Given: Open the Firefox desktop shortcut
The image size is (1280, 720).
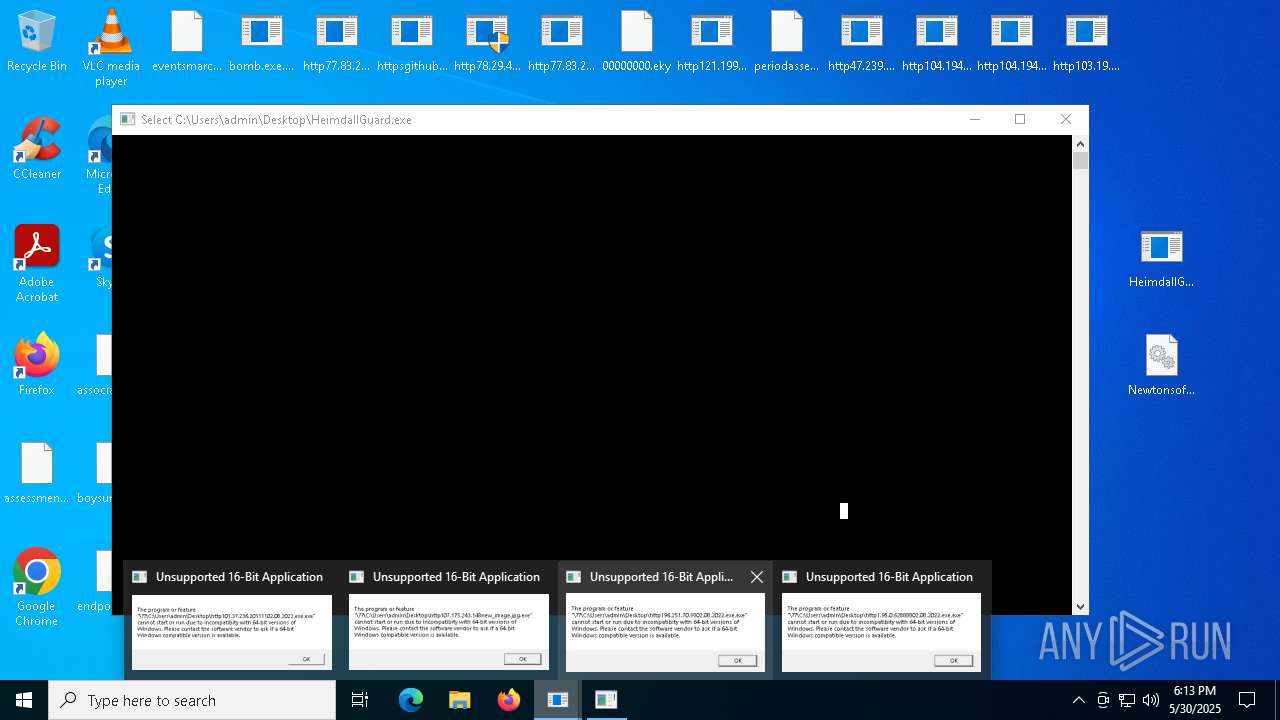Looking at the screenshot, I should [x=37, y=365].
